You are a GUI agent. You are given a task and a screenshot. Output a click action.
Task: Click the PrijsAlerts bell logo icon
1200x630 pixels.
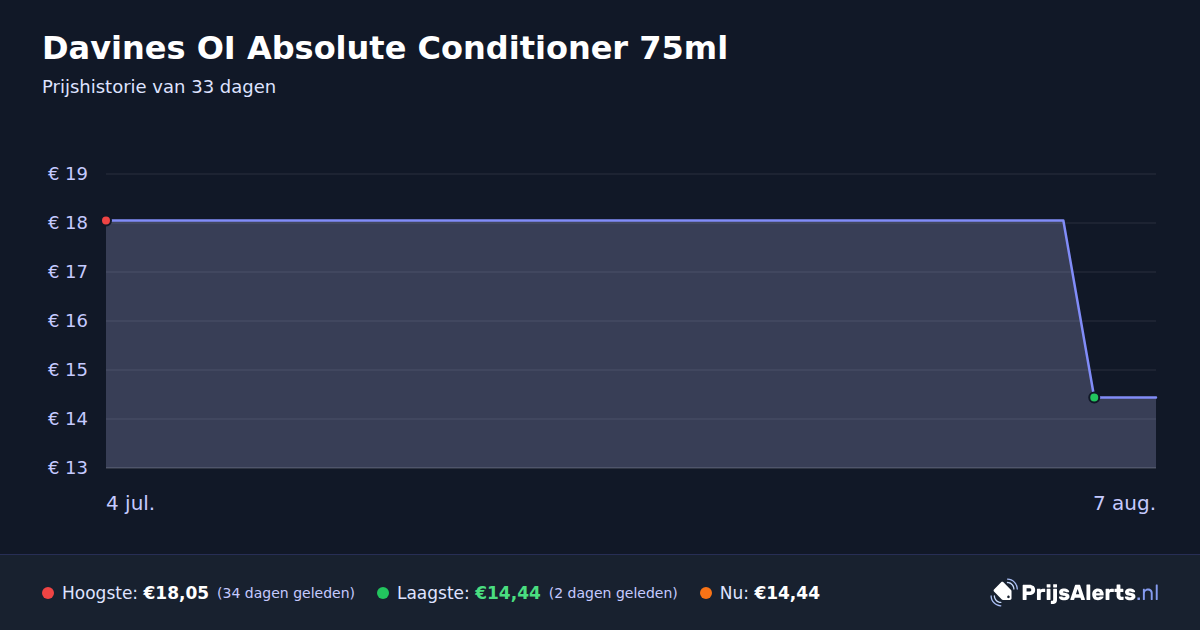coord(1003,592)
